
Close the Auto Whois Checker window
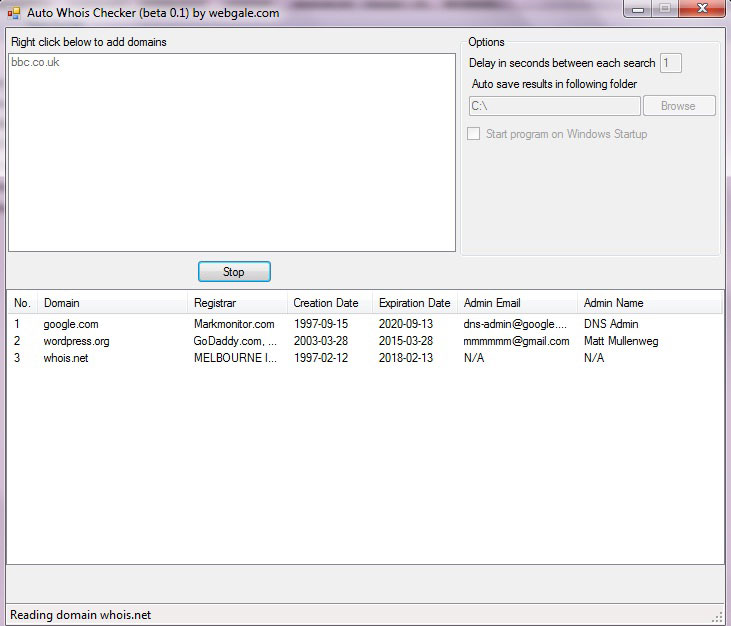(x=702, y=8)
